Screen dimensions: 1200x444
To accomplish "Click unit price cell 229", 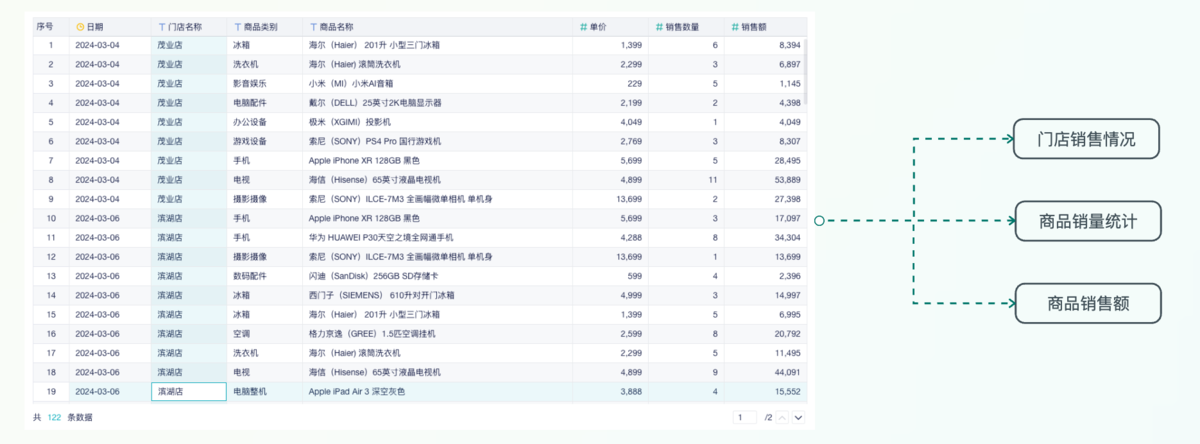I will tap(612, 84).
